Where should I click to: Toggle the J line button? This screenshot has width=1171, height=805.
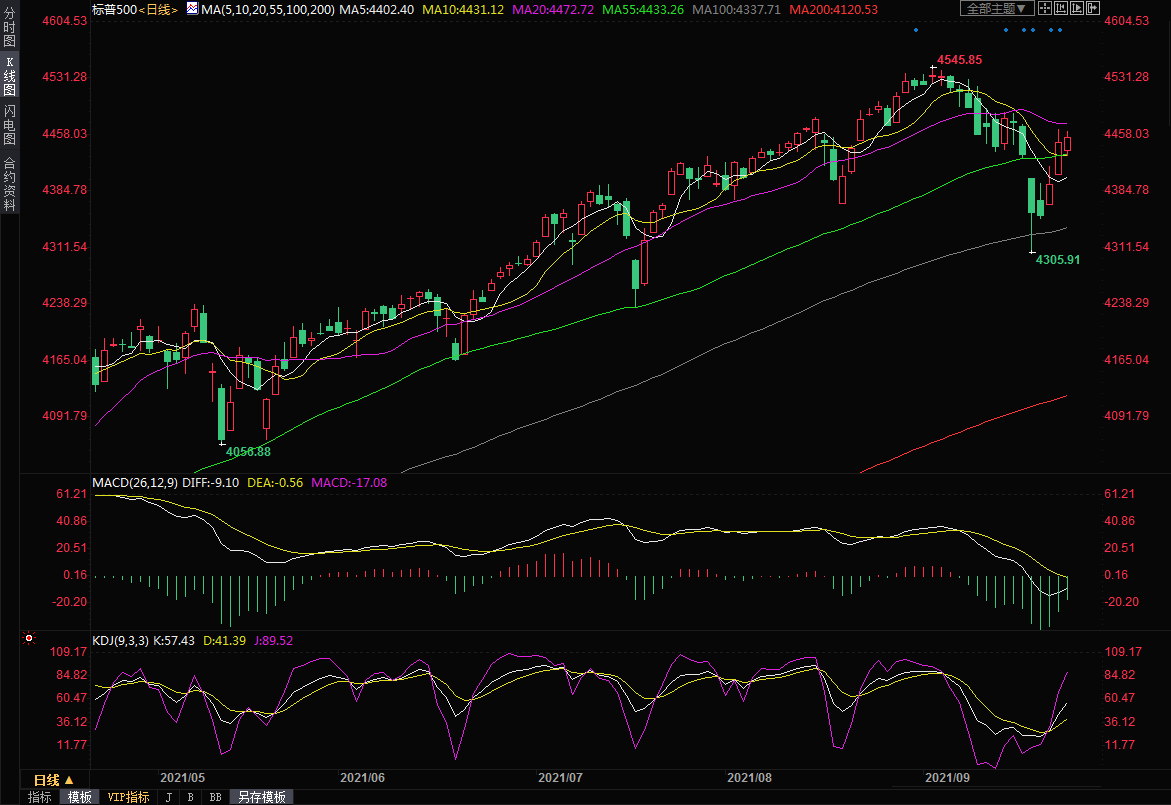point(168,797)
